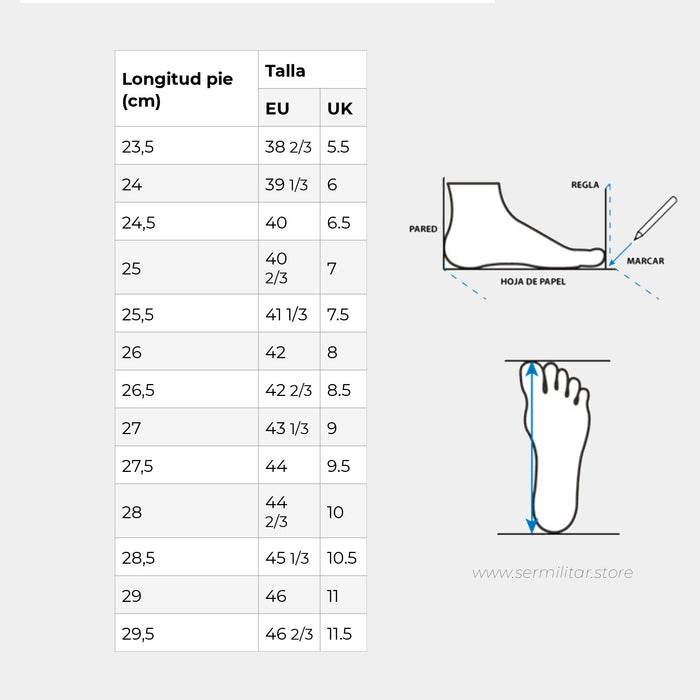Open the www.sermilitar.store link
Screen dimensions: 700x700
pyautogui.click(x=552, y=573)
